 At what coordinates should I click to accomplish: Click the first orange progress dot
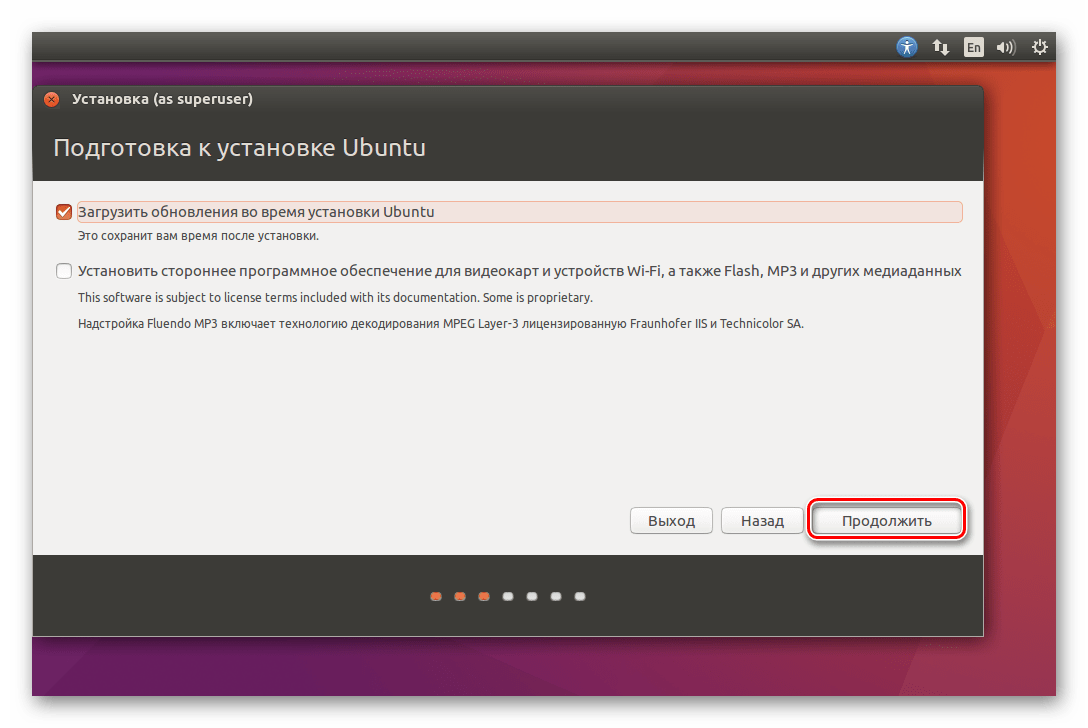(x=436, y=597)
